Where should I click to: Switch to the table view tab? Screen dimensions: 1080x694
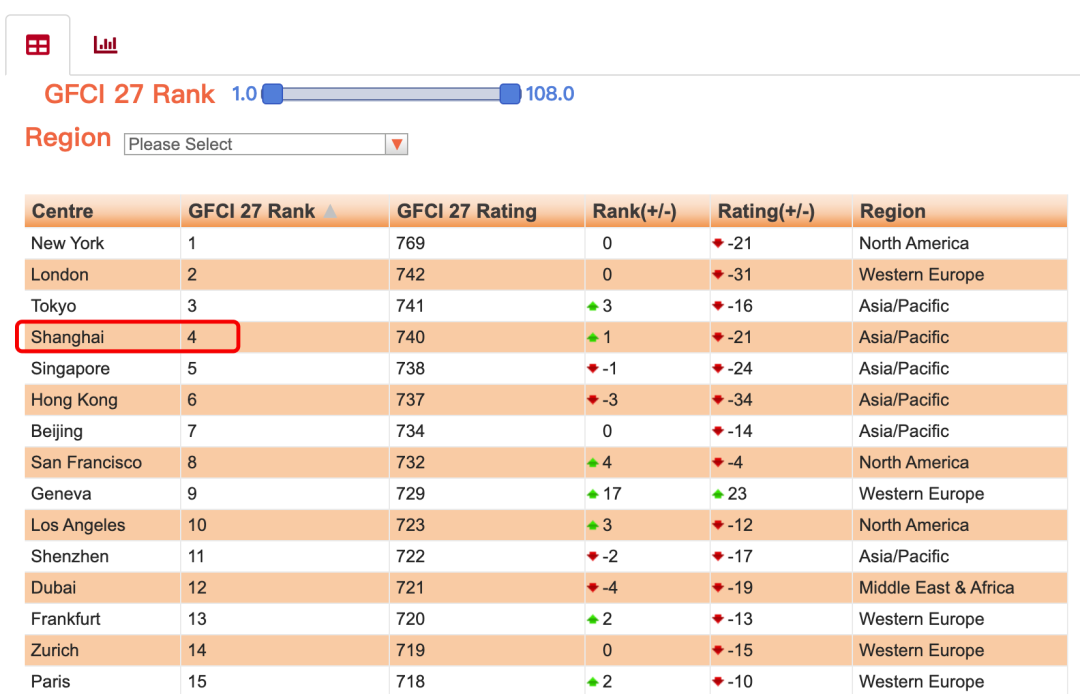click(38, 45)
